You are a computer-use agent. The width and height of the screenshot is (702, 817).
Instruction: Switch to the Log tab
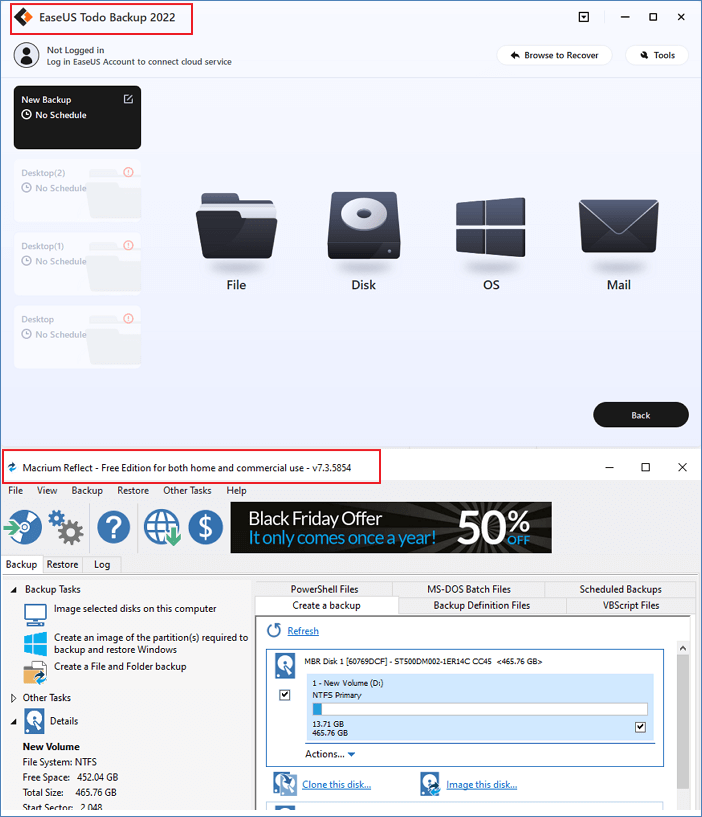[x=102, y=564]
